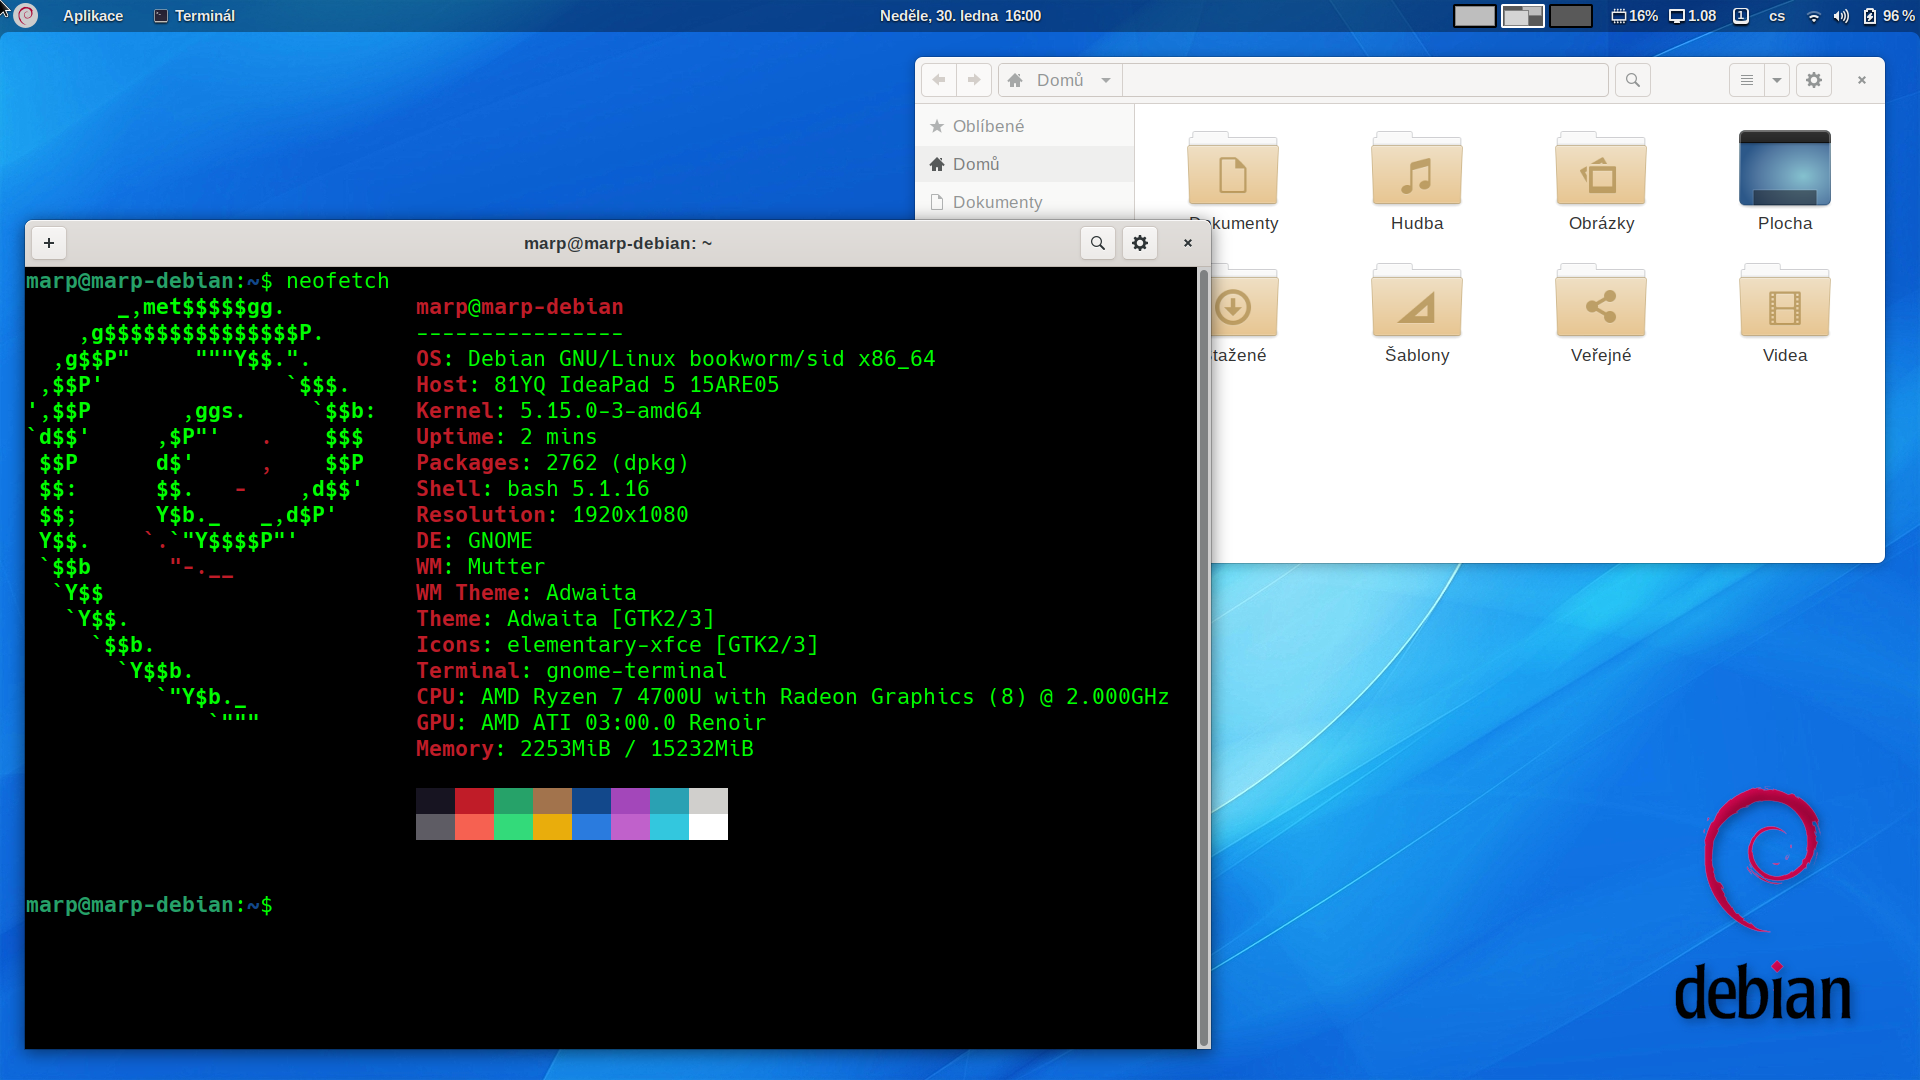This screenshot has height=1080, width=1920.
Task: Click the system load 1.08 indicator
Action: click(1692, 16)
